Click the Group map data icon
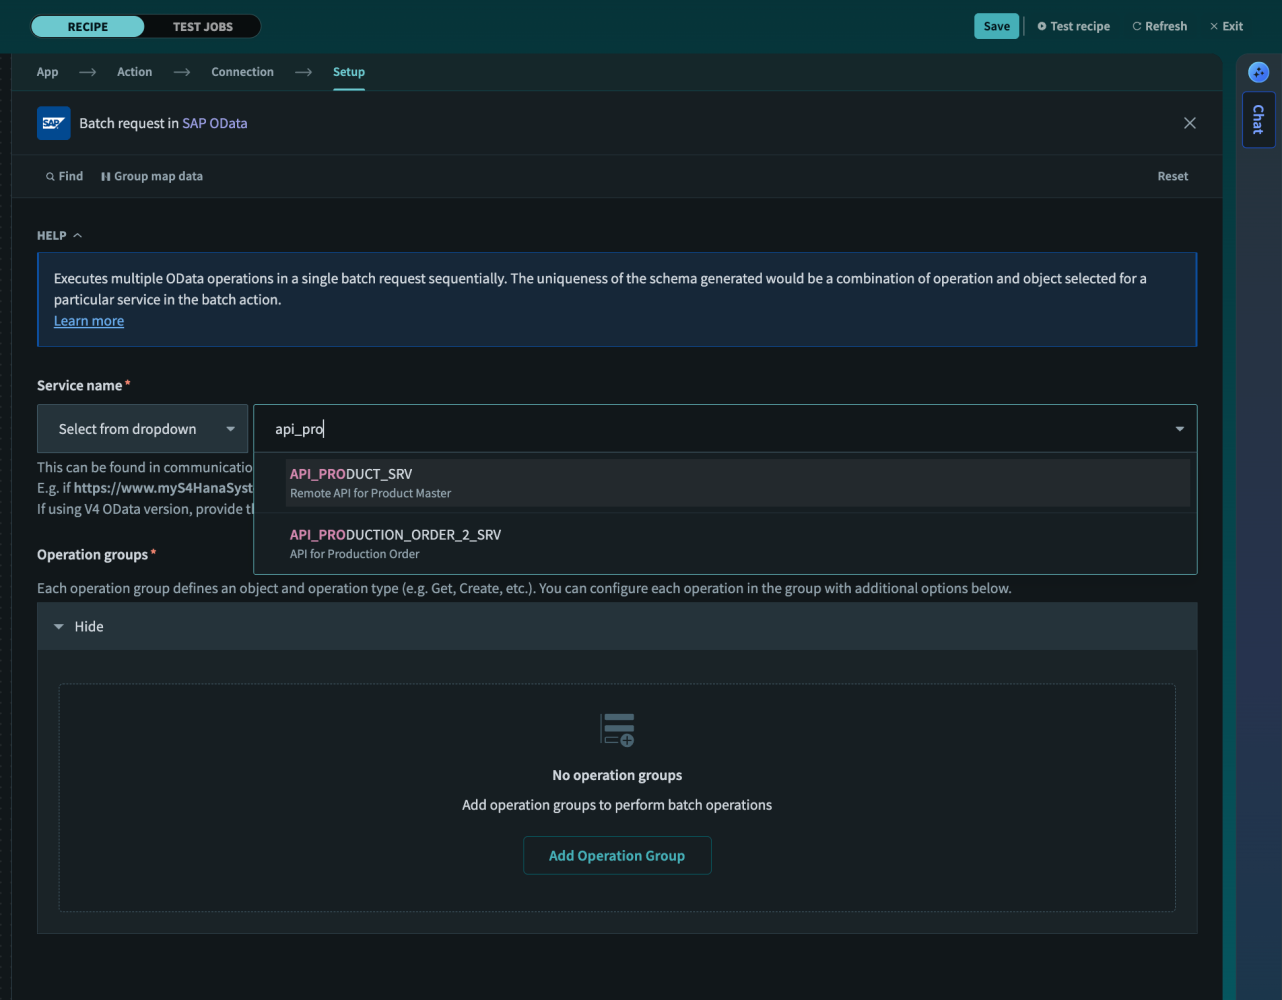 106,177
